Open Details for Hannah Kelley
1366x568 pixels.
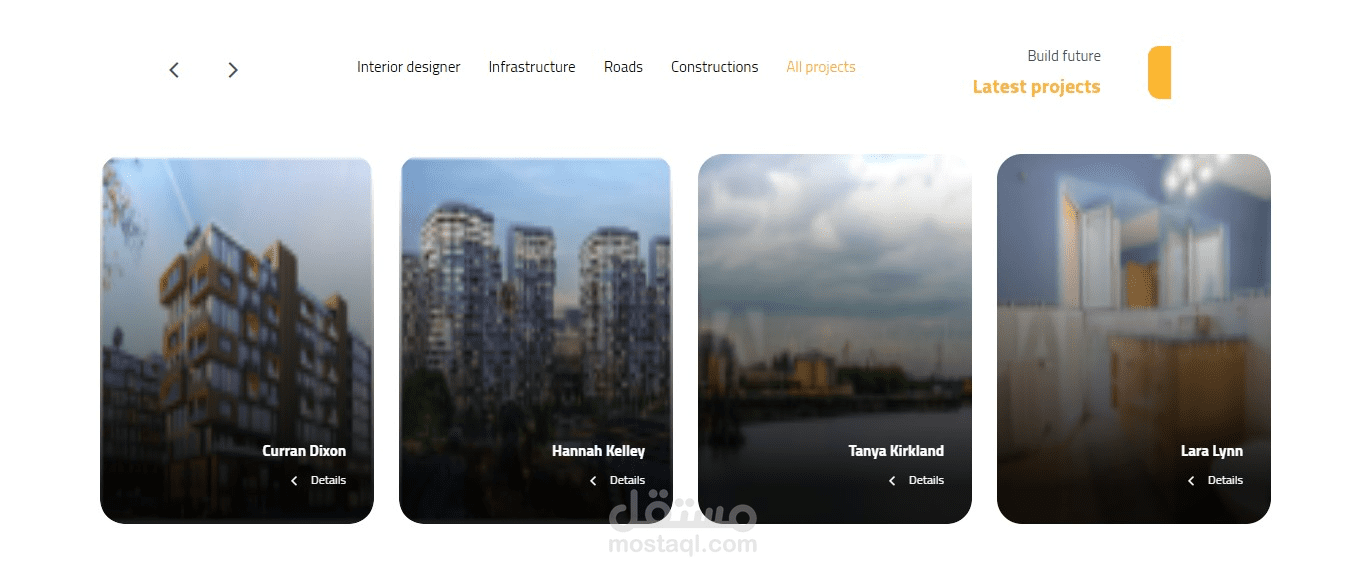pyautogui.click(x=627, y=481)
